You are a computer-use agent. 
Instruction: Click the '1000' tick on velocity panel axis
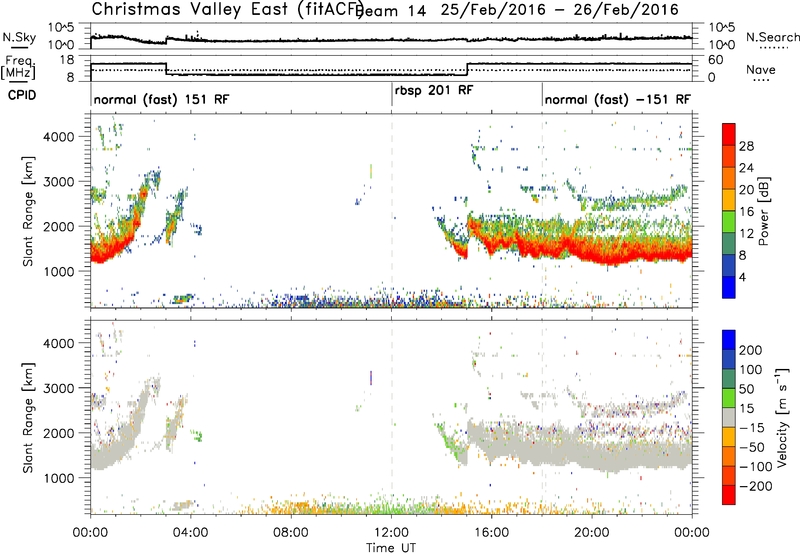[58, 478]
